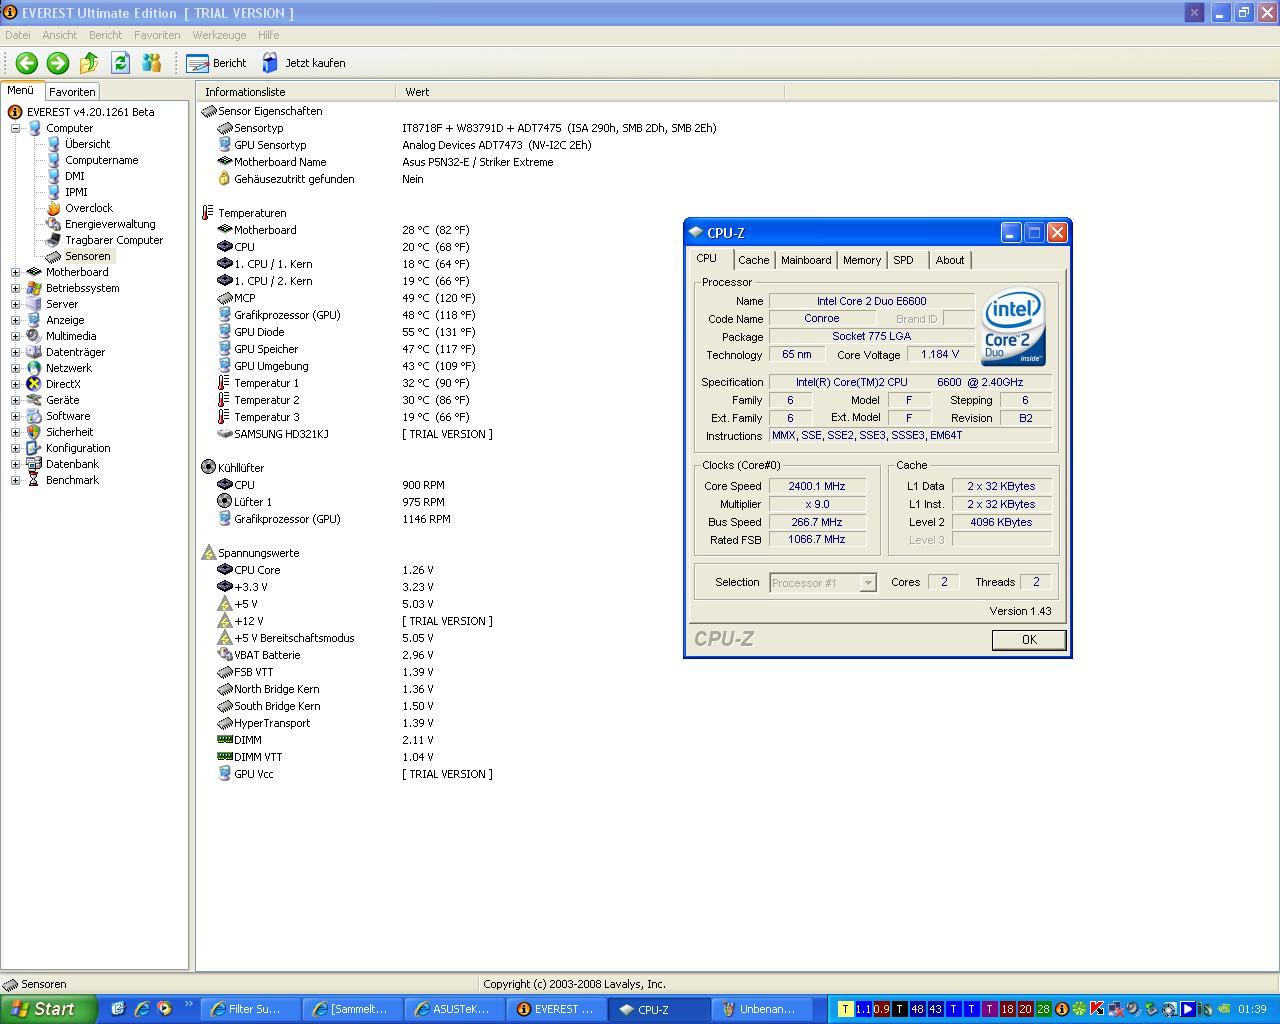Collapse the Computer tree node
This screenshot has width=1280, height=1024.
(15, 128)
